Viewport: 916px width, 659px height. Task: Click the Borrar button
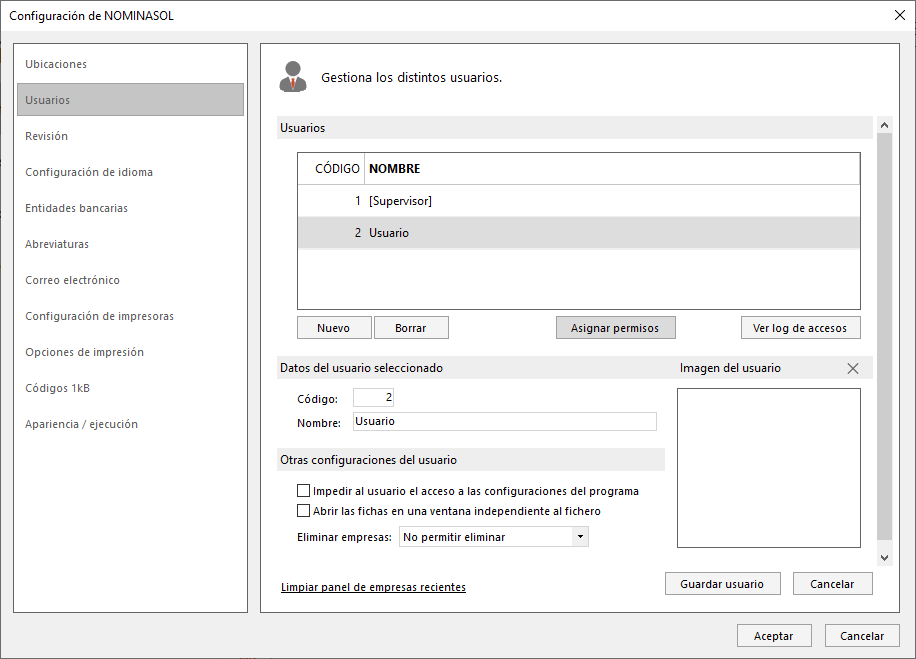411,328
